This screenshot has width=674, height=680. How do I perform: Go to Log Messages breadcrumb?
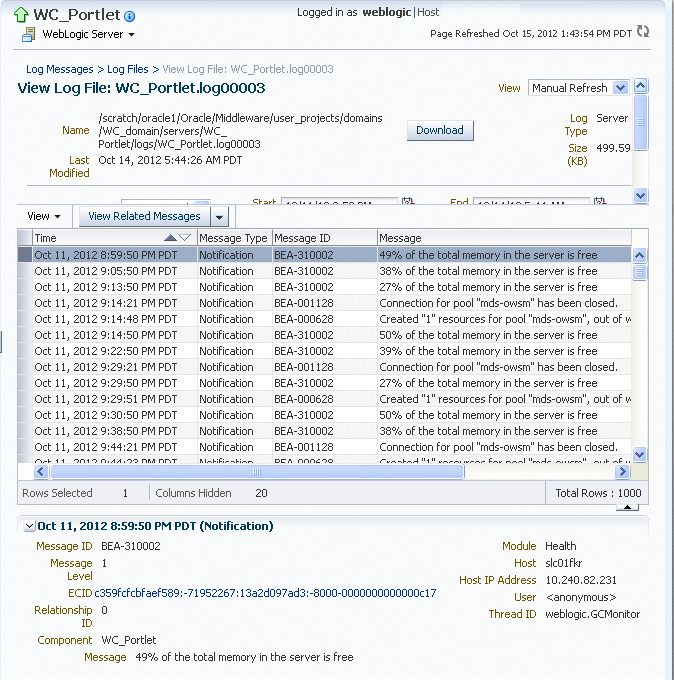pos(59,69)
